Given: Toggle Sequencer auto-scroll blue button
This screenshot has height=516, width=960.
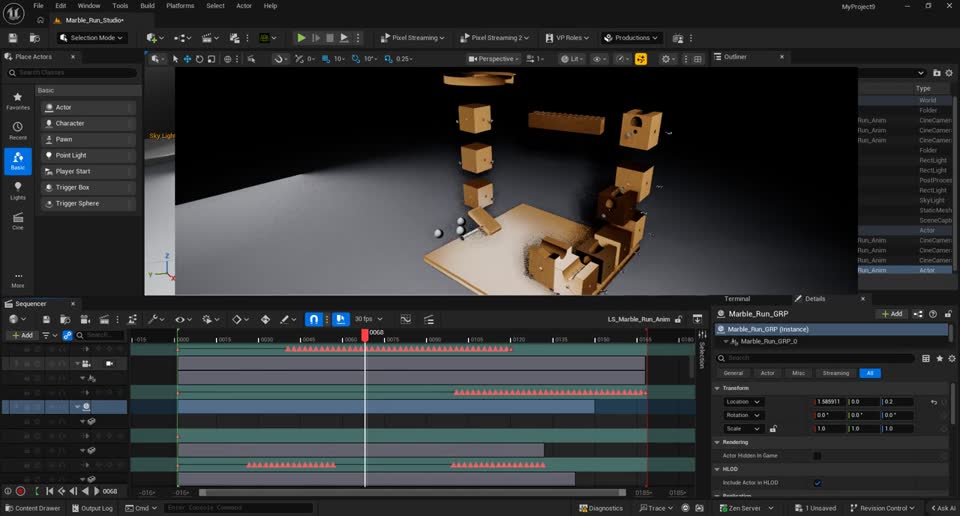Looking at the screenshot, I should click(340, 320).
